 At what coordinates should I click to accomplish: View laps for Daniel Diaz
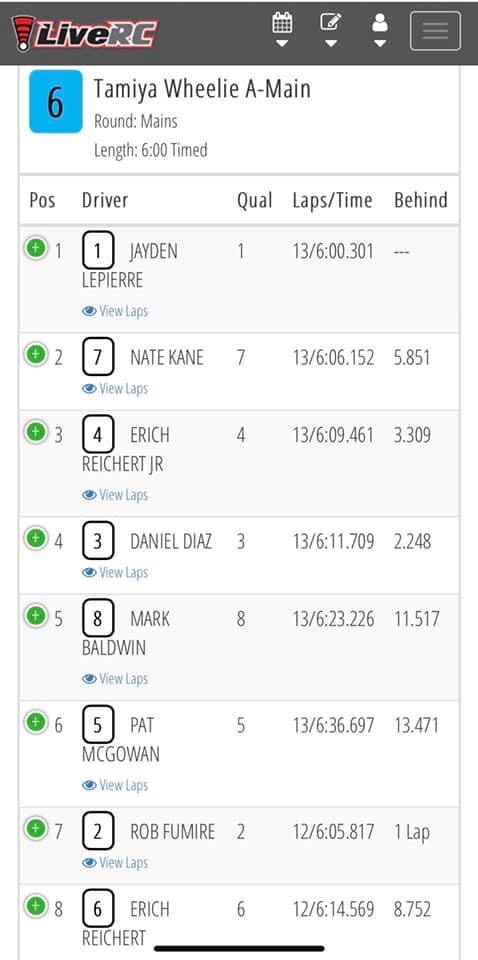click(x=115, y=572)
